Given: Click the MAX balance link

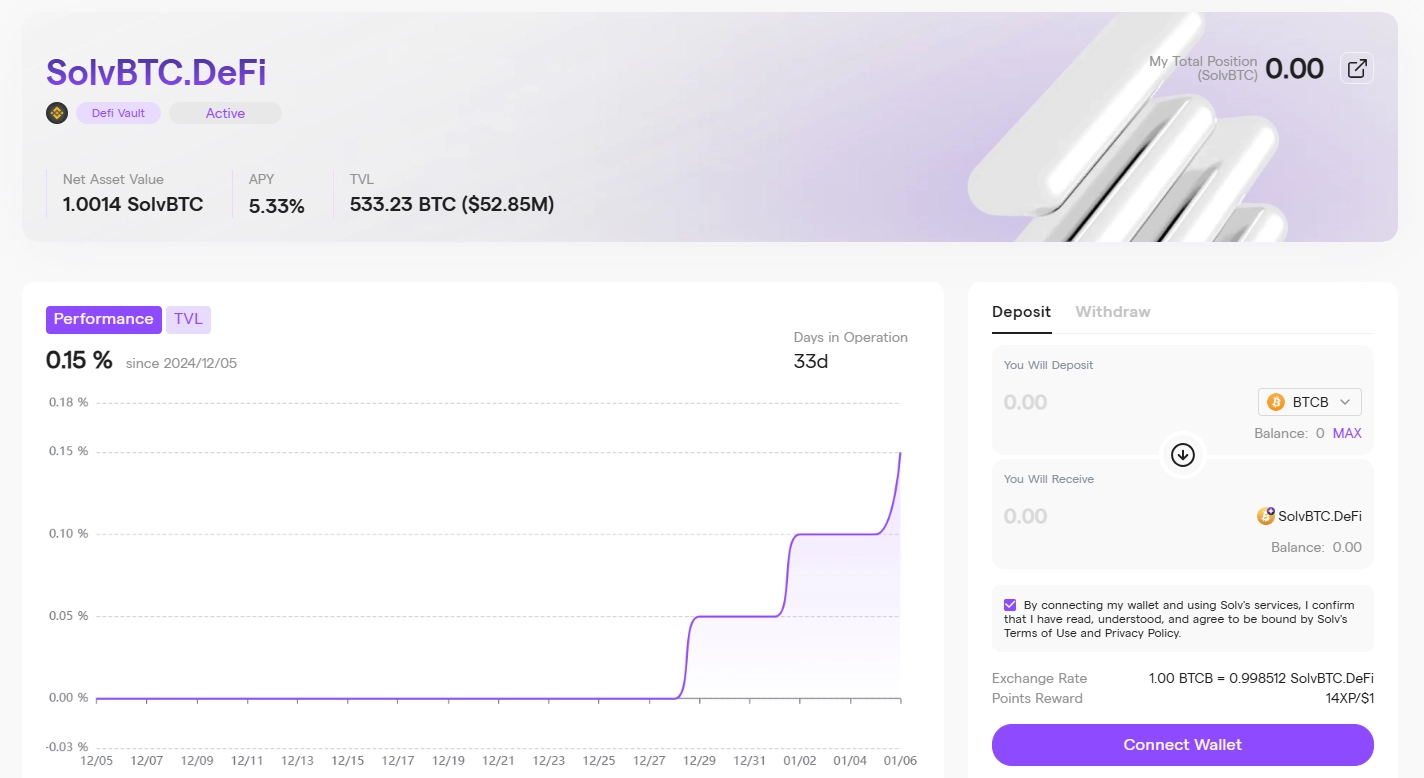Looking at the screenshot, I should pos(1347,433).
